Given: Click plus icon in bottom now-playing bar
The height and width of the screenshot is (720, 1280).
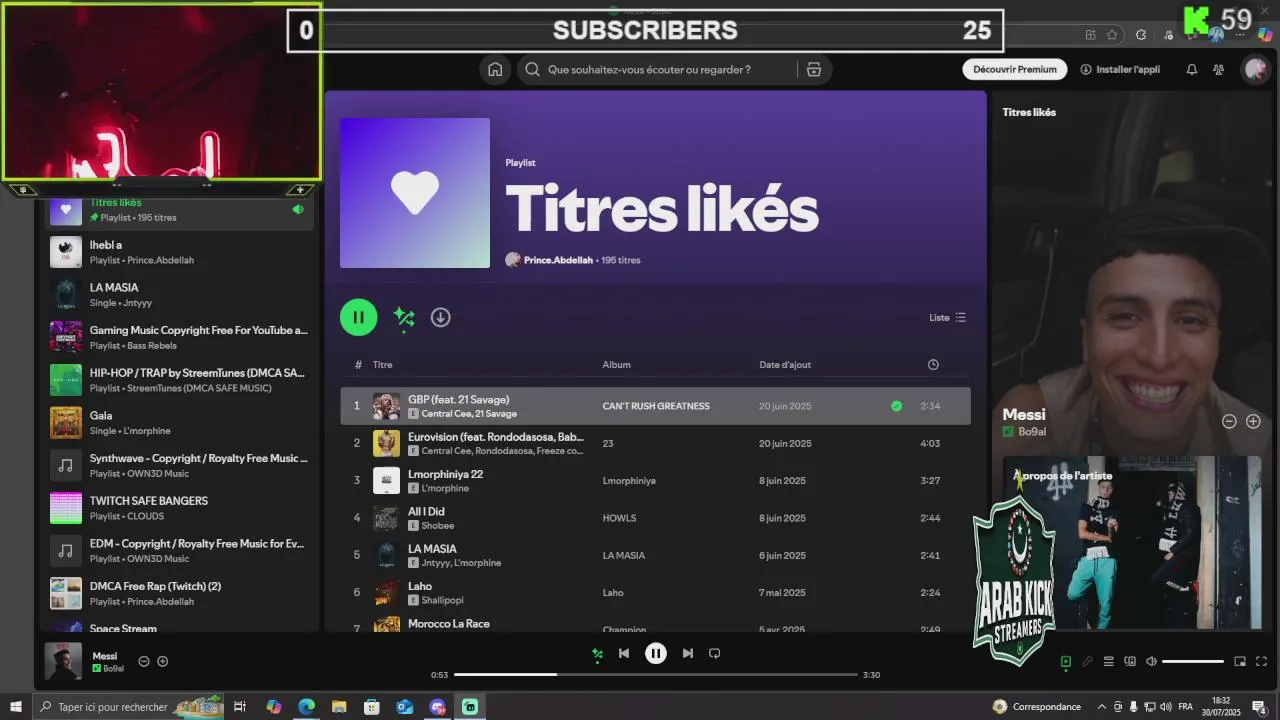Looking at the screenshot, I should tap(163, 661).
